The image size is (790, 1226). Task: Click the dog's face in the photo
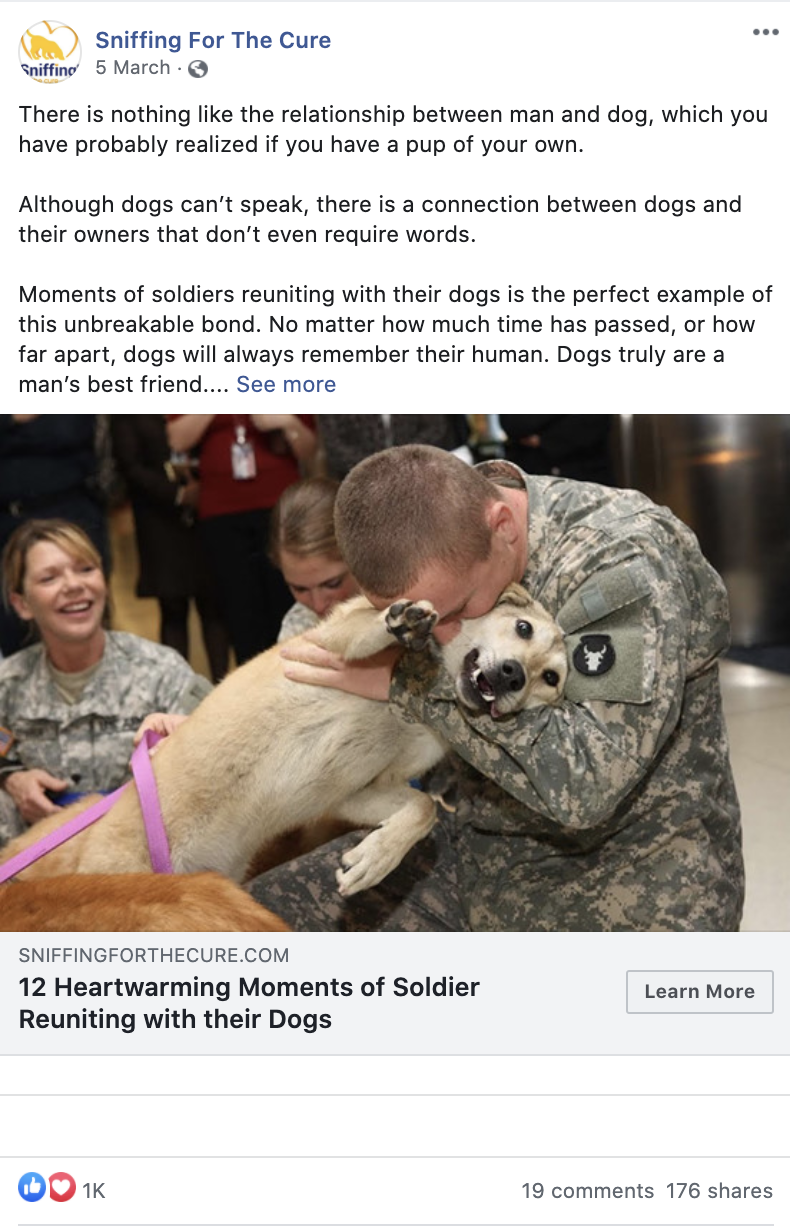coord(508,658)
